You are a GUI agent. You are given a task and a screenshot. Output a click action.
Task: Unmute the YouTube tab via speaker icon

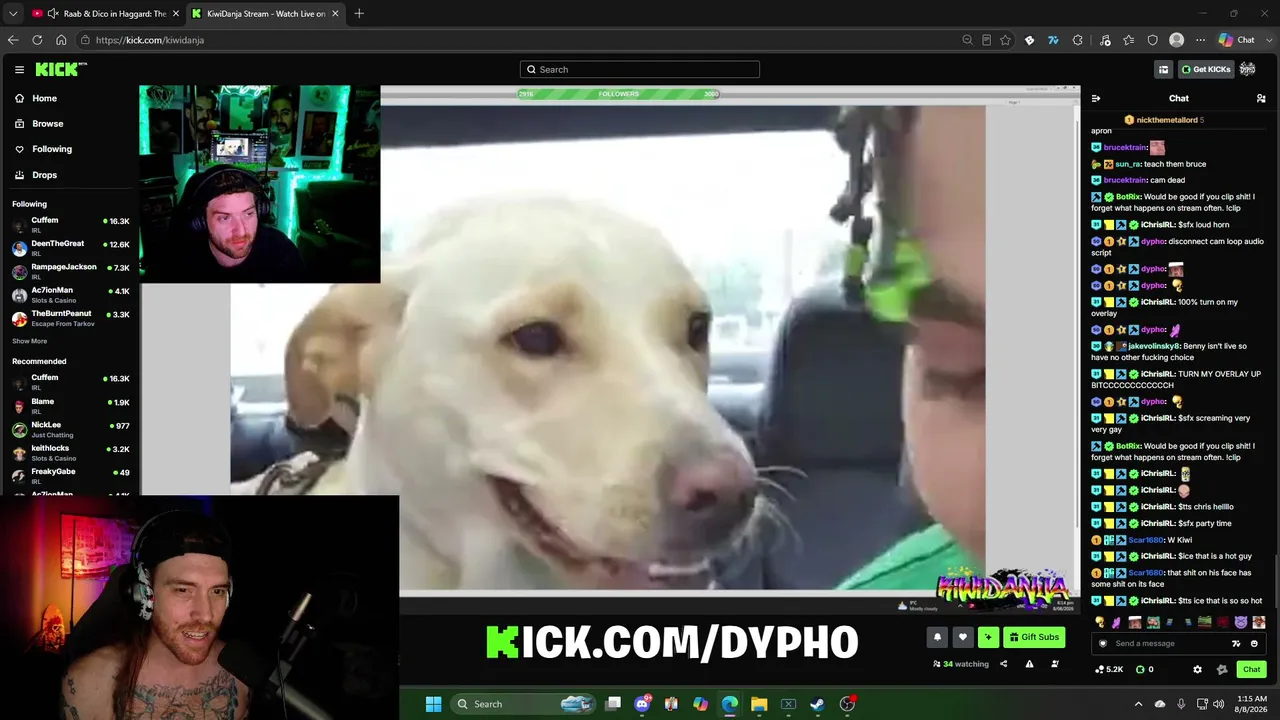53,14
